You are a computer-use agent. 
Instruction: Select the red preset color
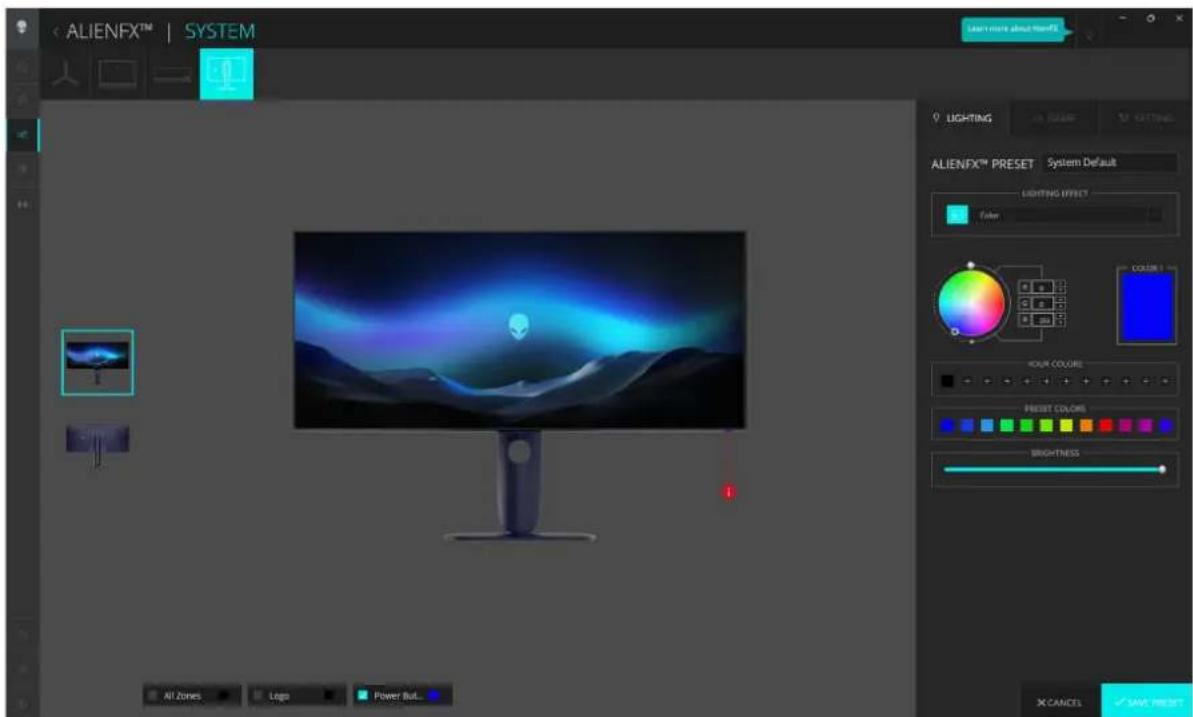1106,425
